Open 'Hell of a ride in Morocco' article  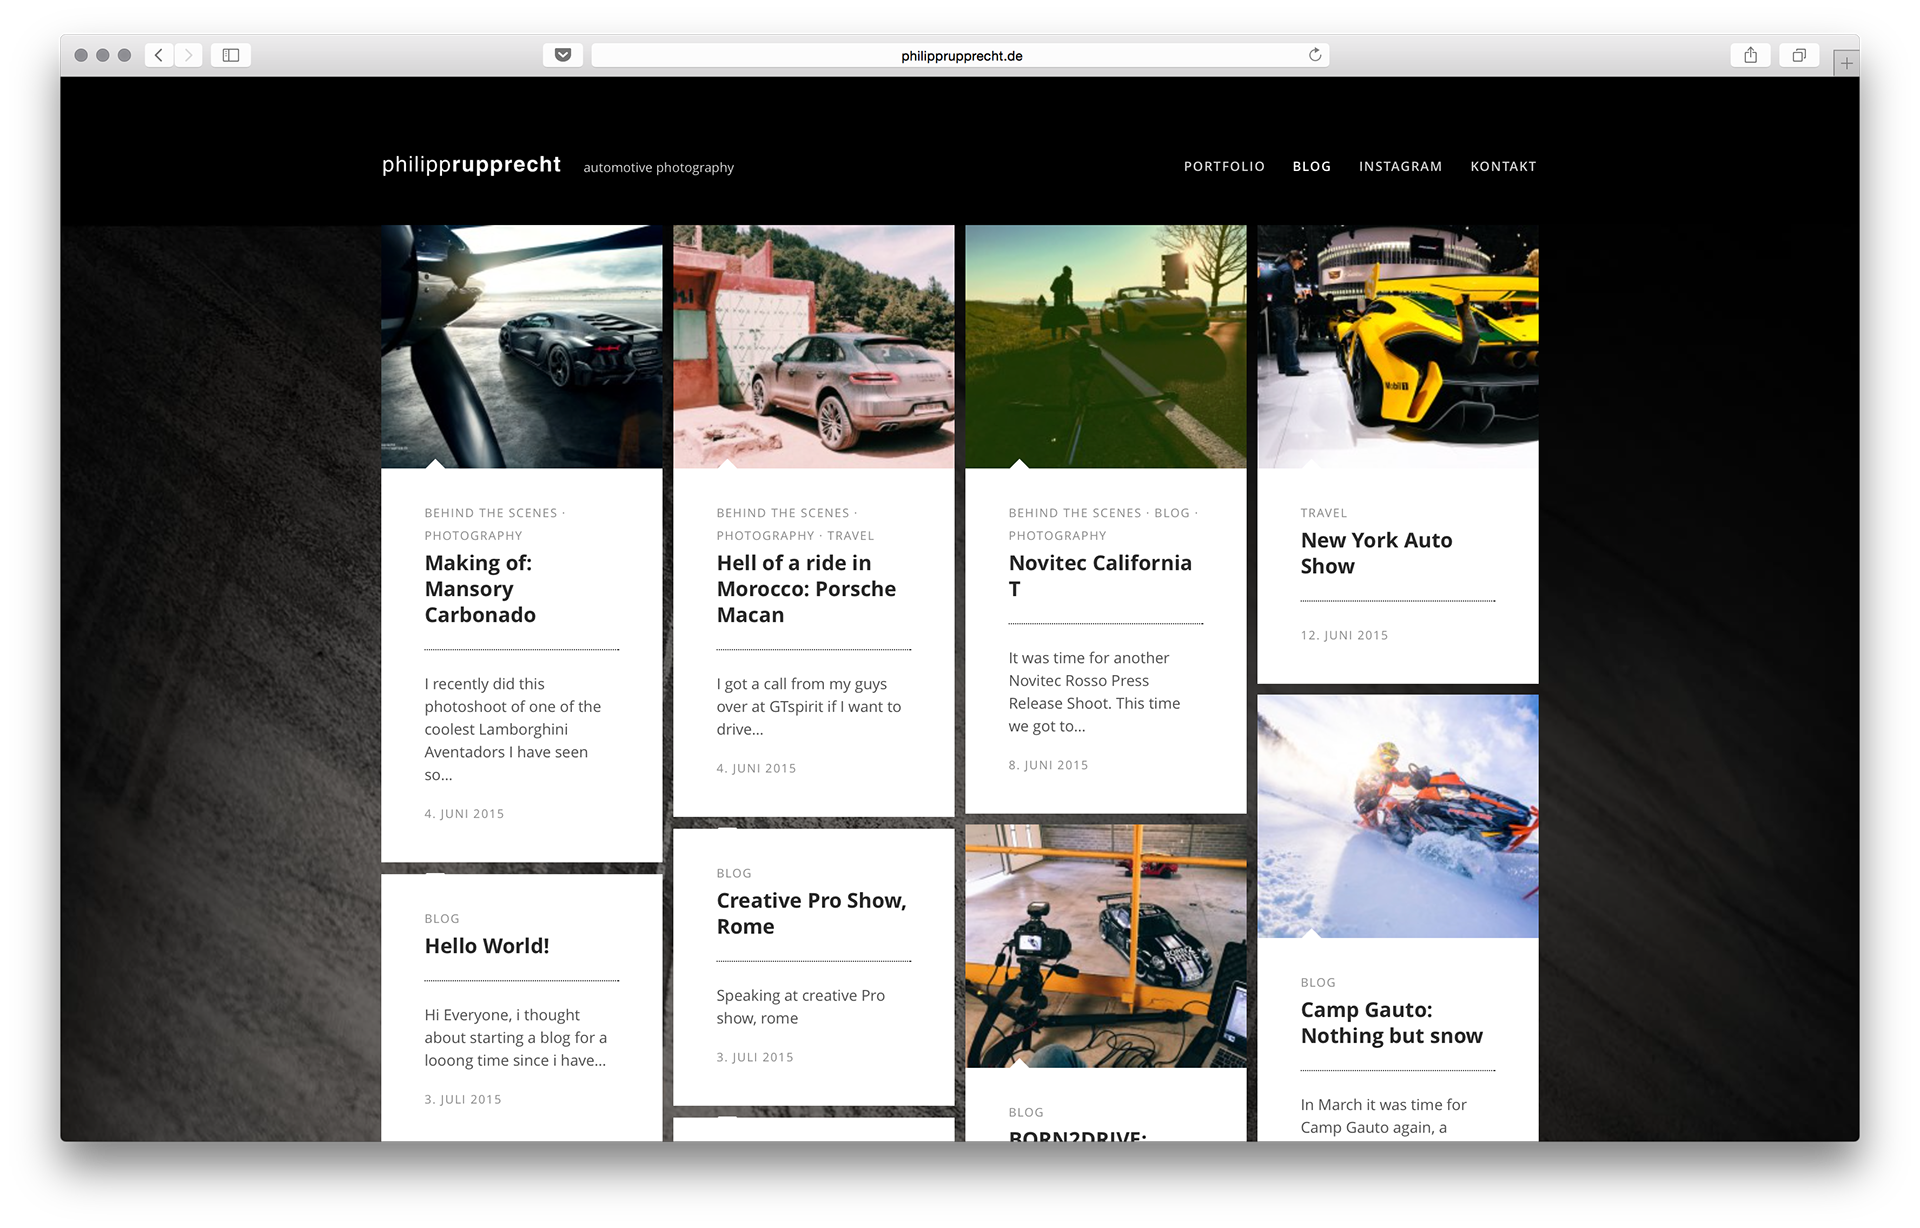click(x=806, y=589)
